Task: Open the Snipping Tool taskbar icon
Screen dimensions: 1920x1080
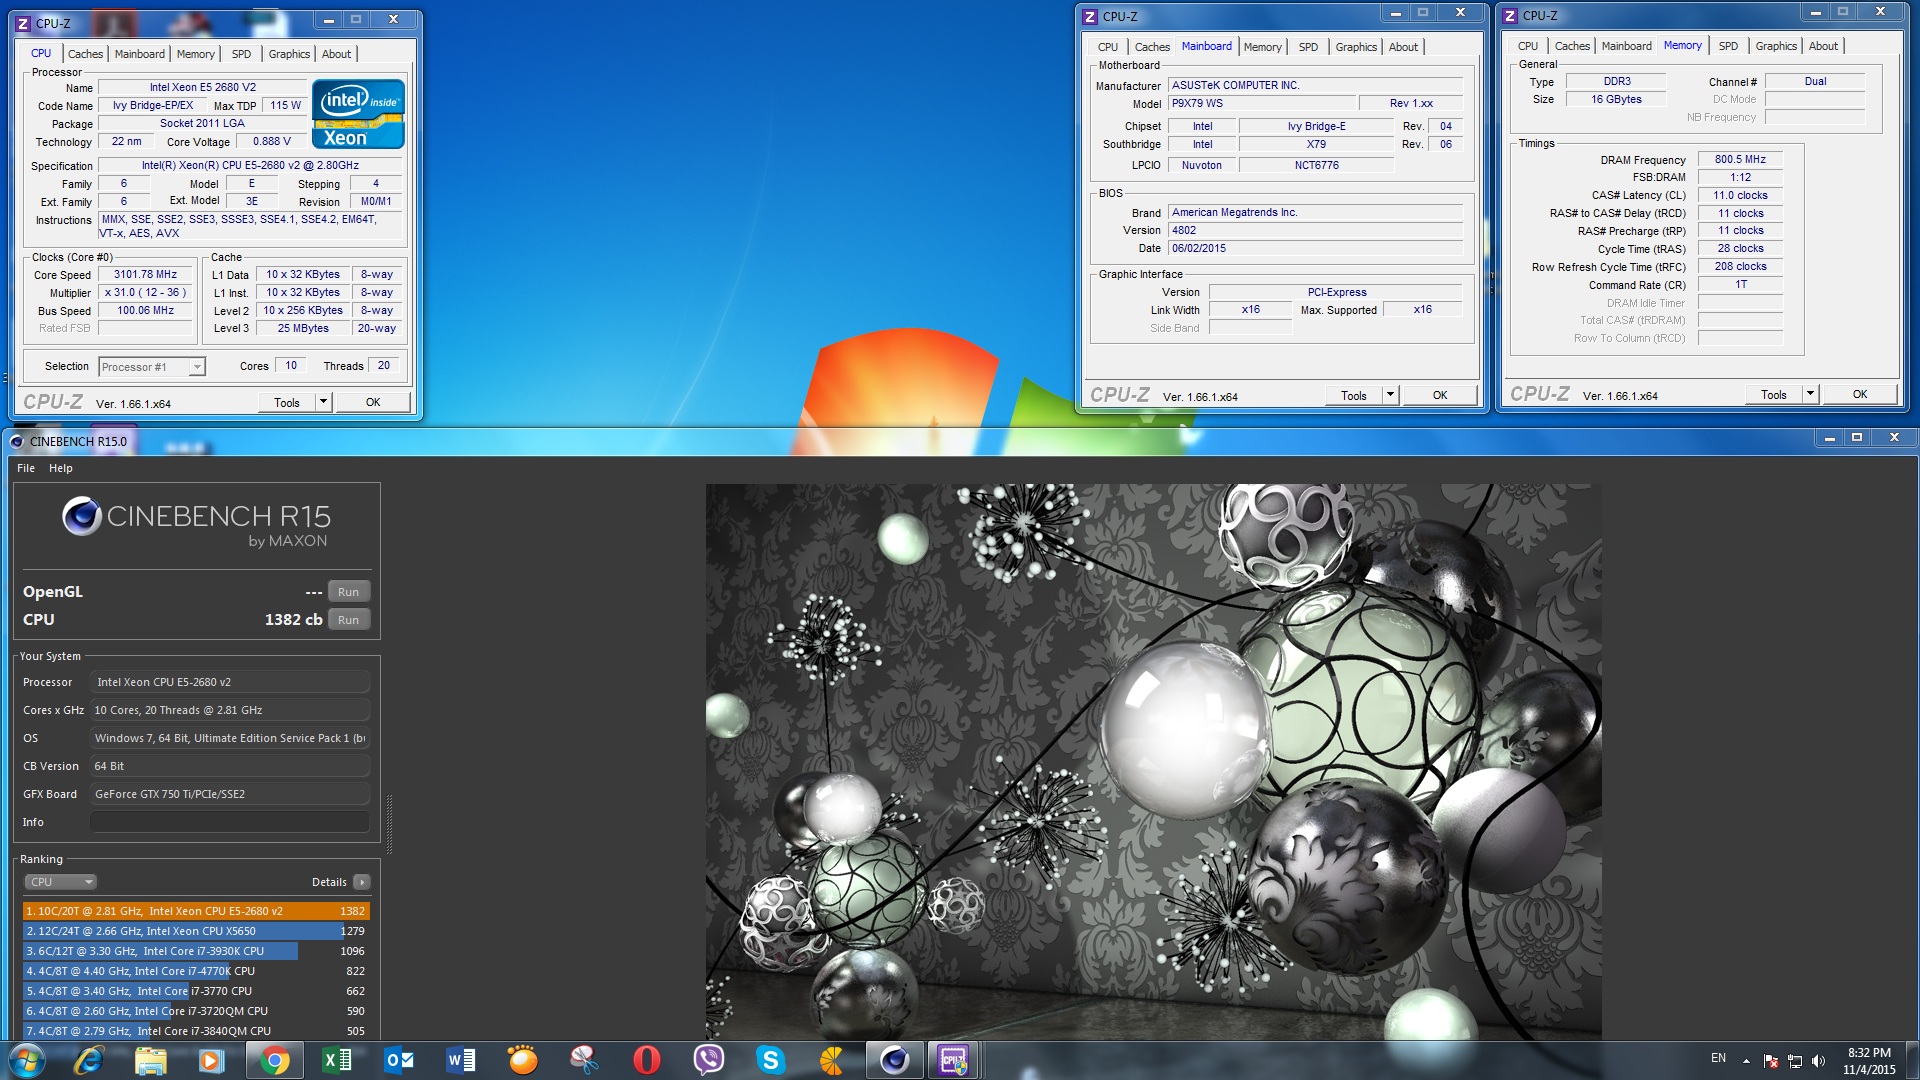Action: [584, 1060]
